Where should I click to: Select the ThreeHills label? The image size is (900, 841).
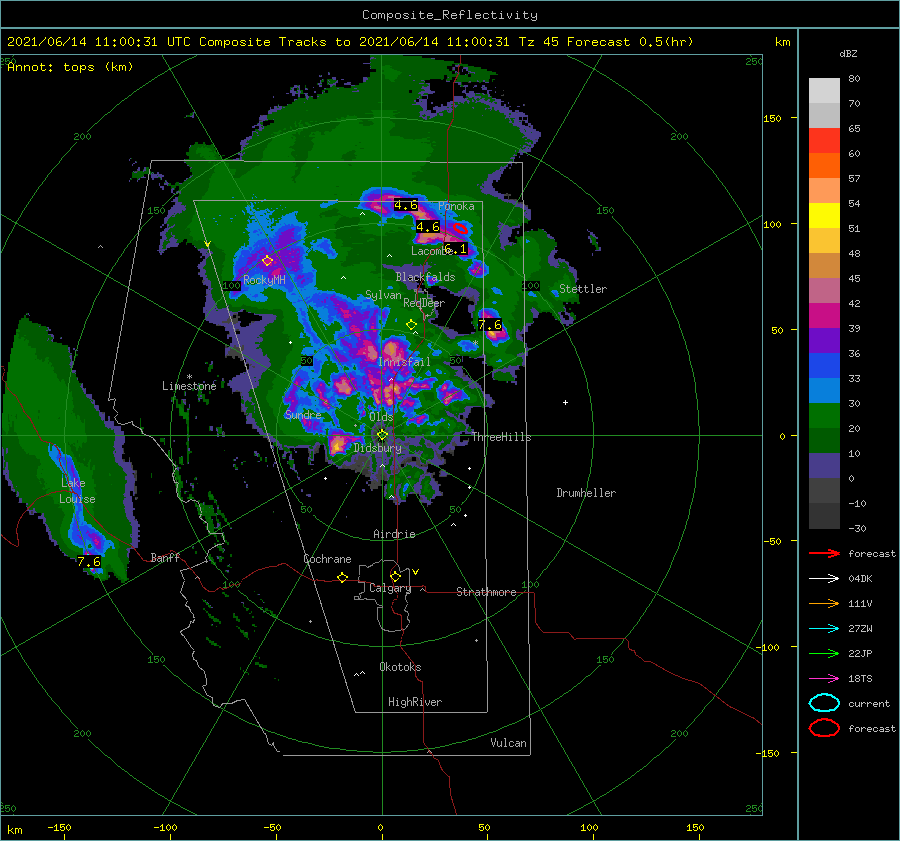tap(501, 437)
